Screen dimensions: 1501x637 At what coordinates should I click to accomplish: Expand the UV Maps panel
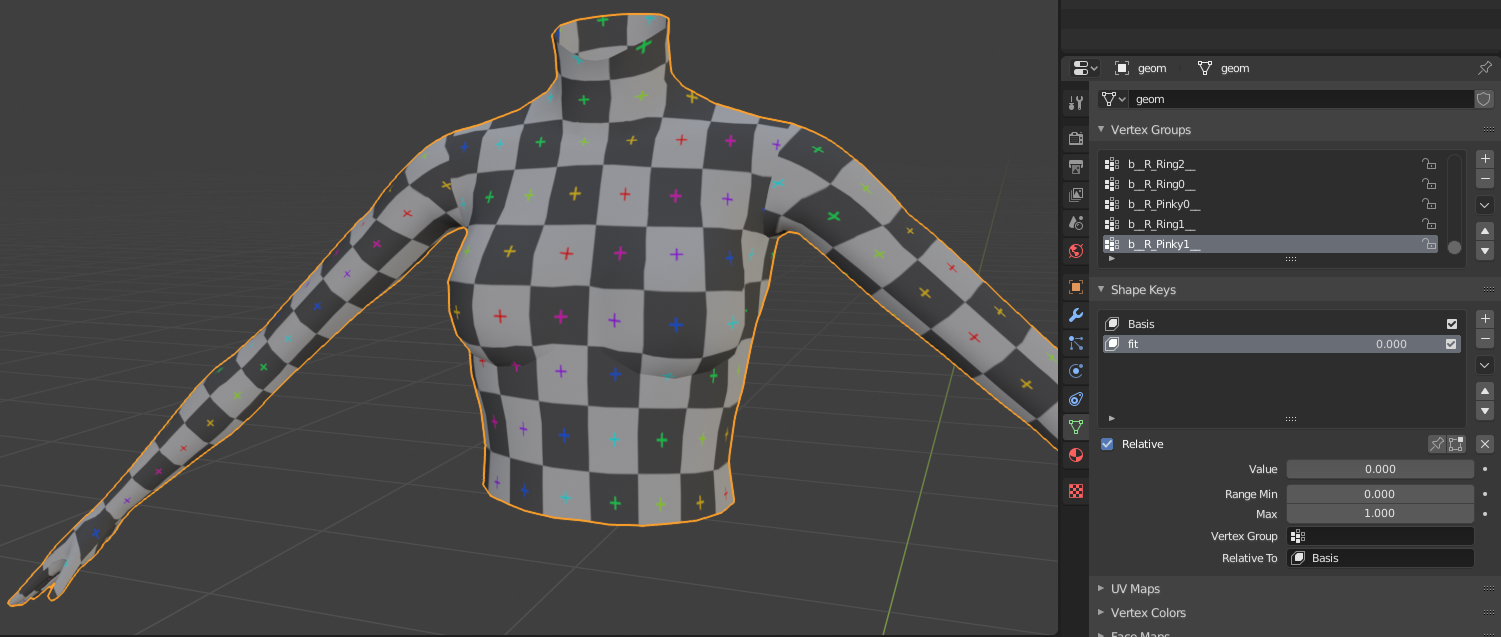pos(1102,589)
